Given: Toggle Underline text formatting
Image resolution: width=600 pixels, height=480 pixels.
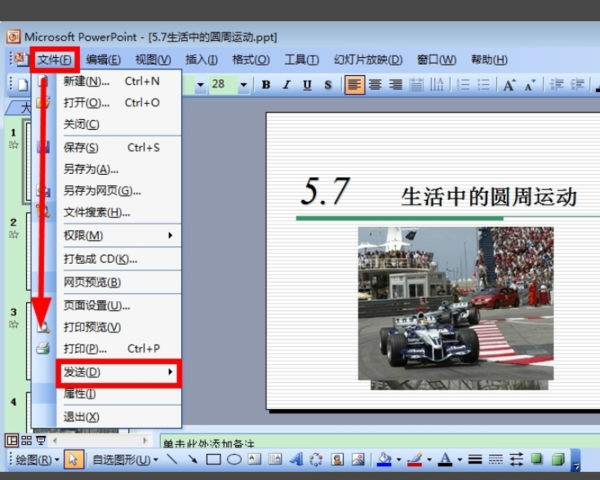Looking at the screenshot, I should pos(306,85).
